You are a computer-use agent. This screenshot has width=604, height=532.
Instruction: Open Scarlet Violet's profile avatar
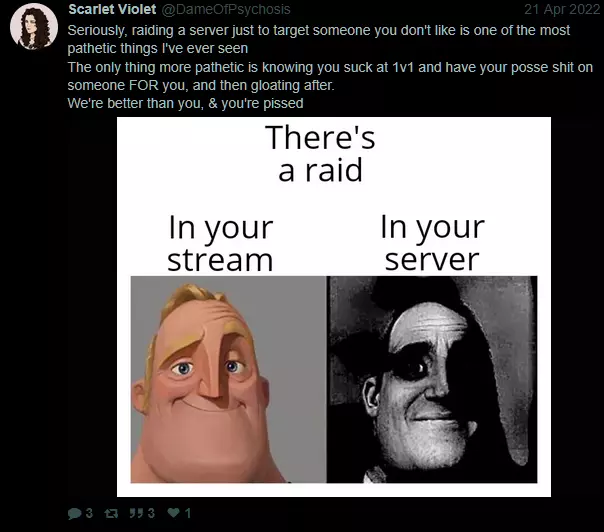[34, 27]
